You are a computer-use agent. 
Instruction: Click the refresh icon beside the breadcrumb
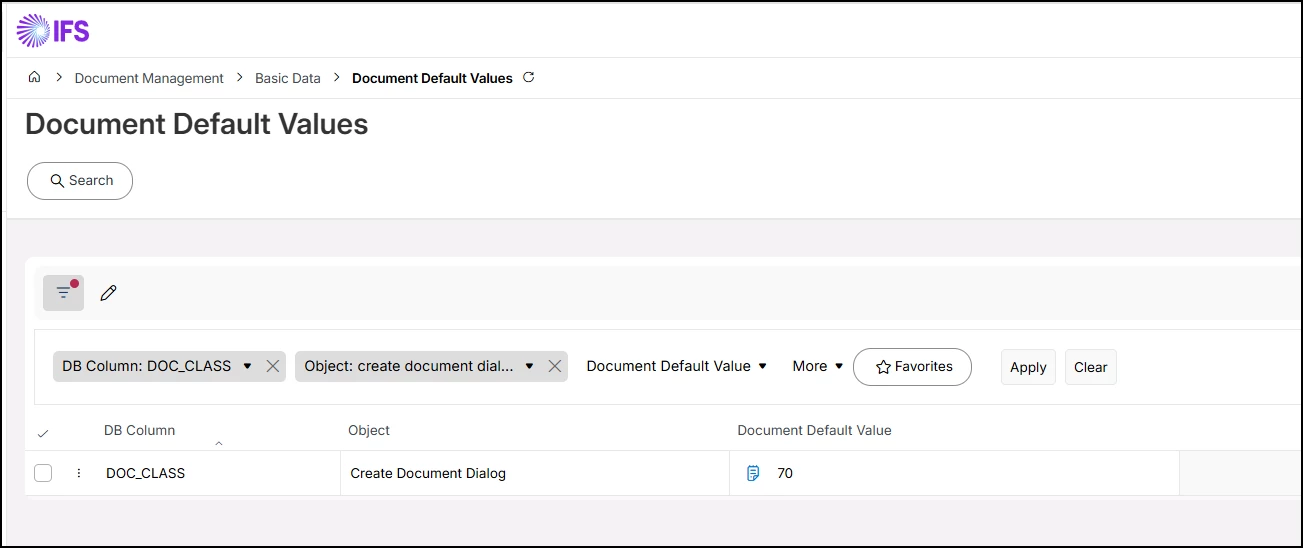click(x=529, y=77)
